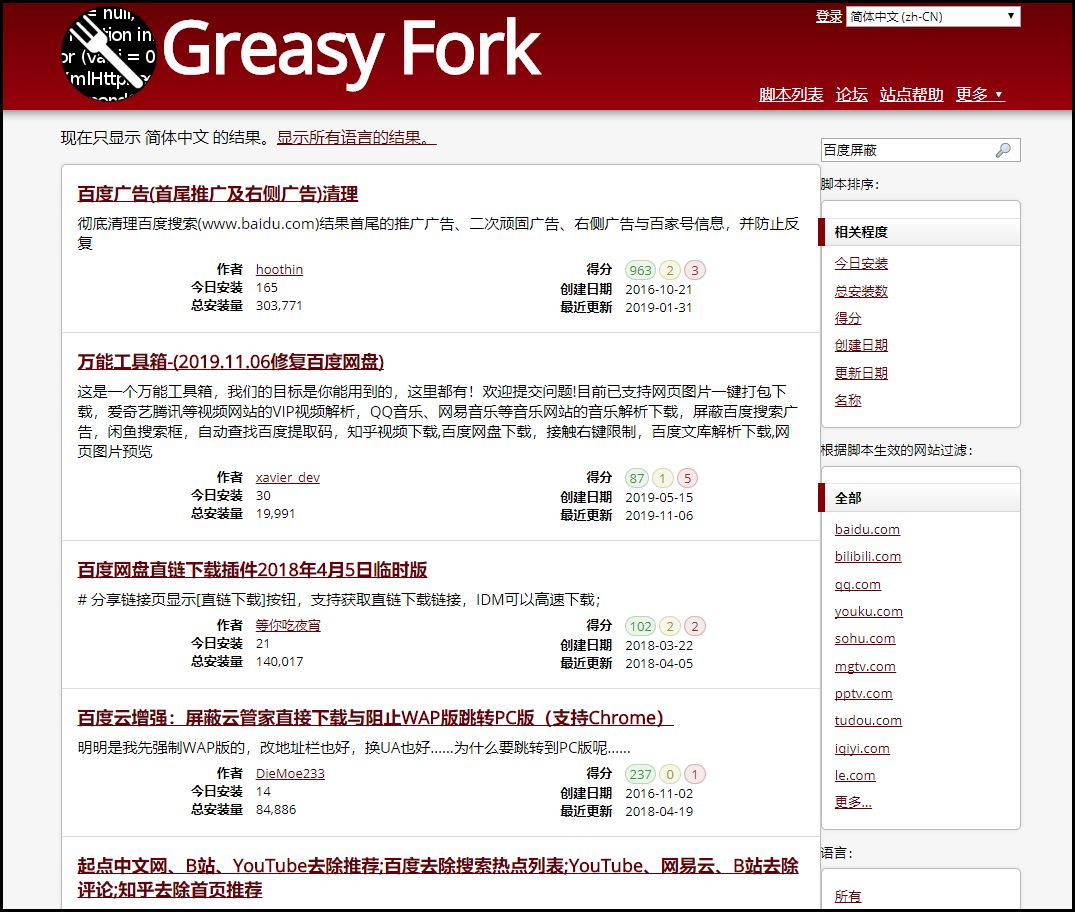Filter scripts by mgtv.com
The width and height of the screenshot is (1075, 912).
[x=865, y=667]
